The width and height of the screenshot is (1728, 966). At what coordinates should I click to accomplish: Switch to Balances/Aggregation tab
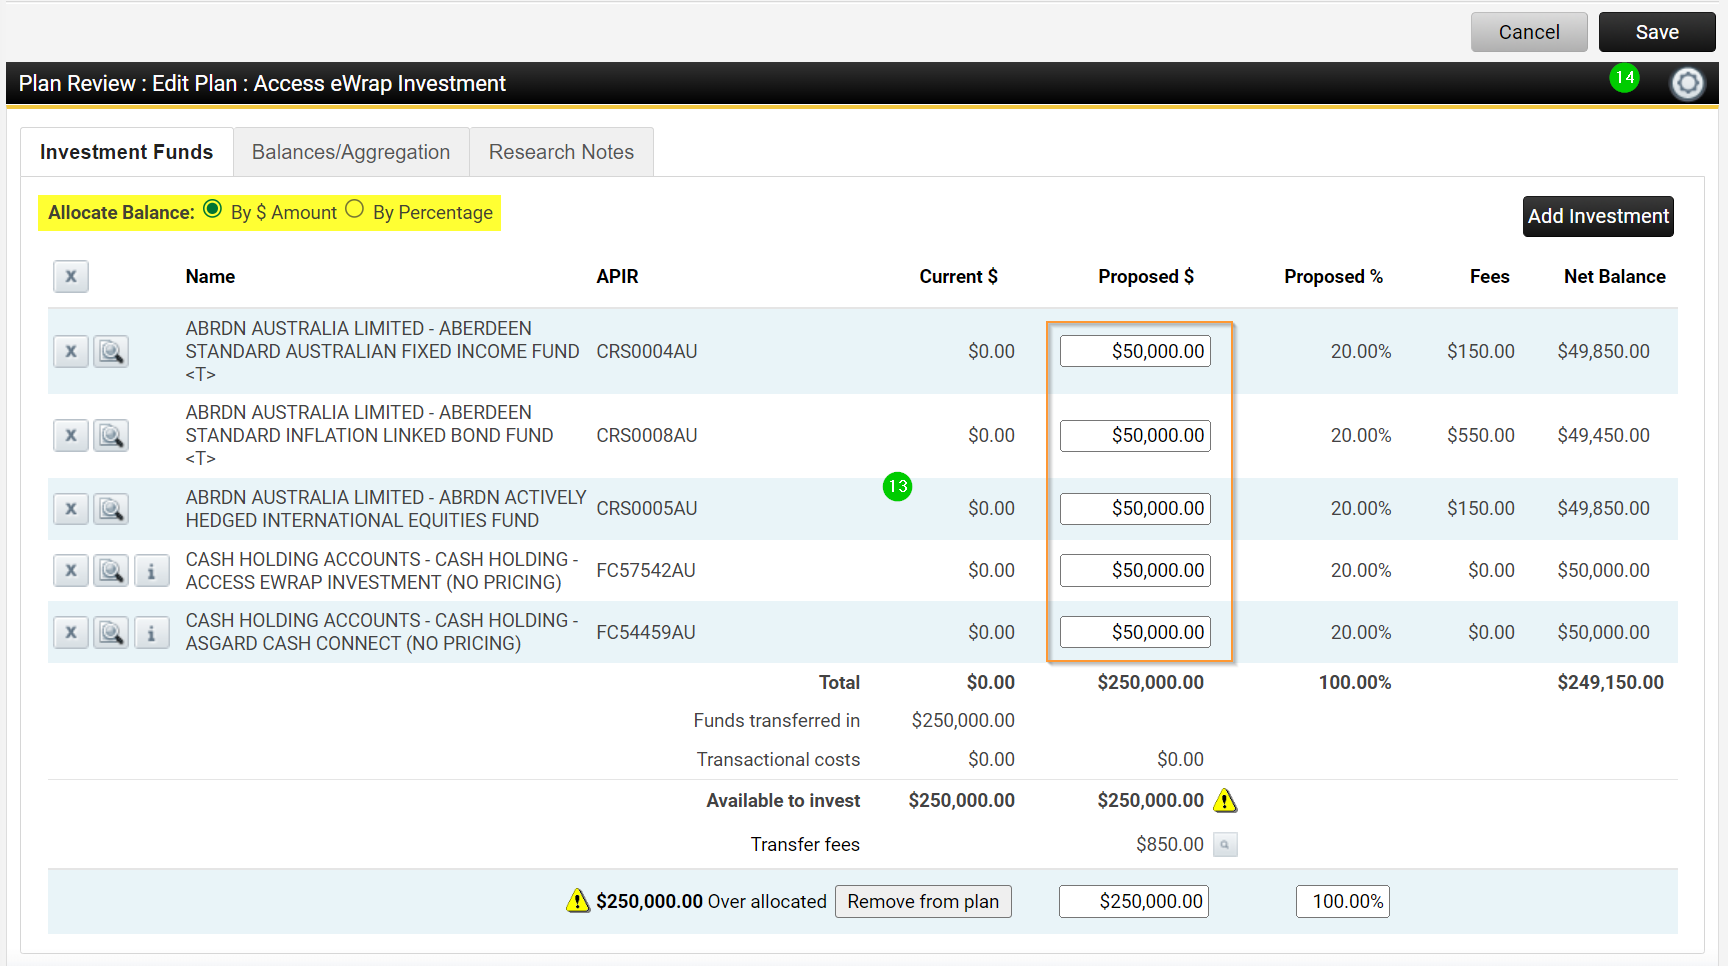tap(351, 152)
